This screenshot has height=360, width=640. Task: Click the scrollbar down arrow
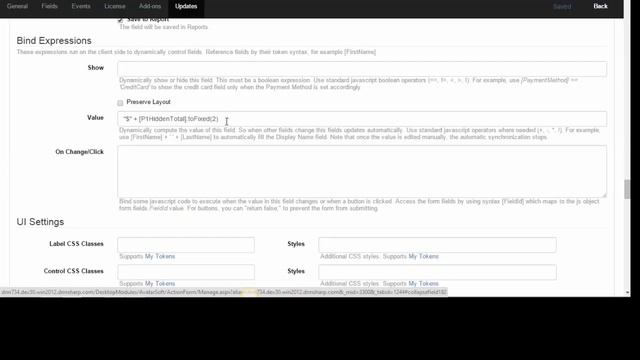click(x=627, y=293)
